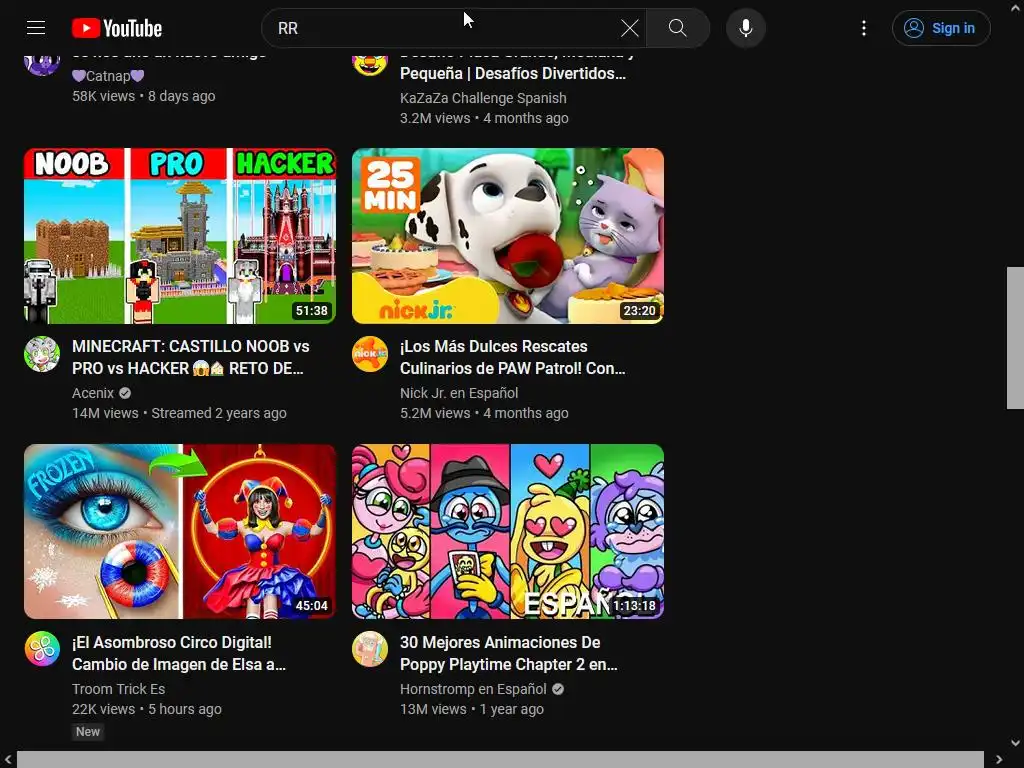Click the Sign in button
Screen dimensions: 1024x768
click(x=941, y=28)
